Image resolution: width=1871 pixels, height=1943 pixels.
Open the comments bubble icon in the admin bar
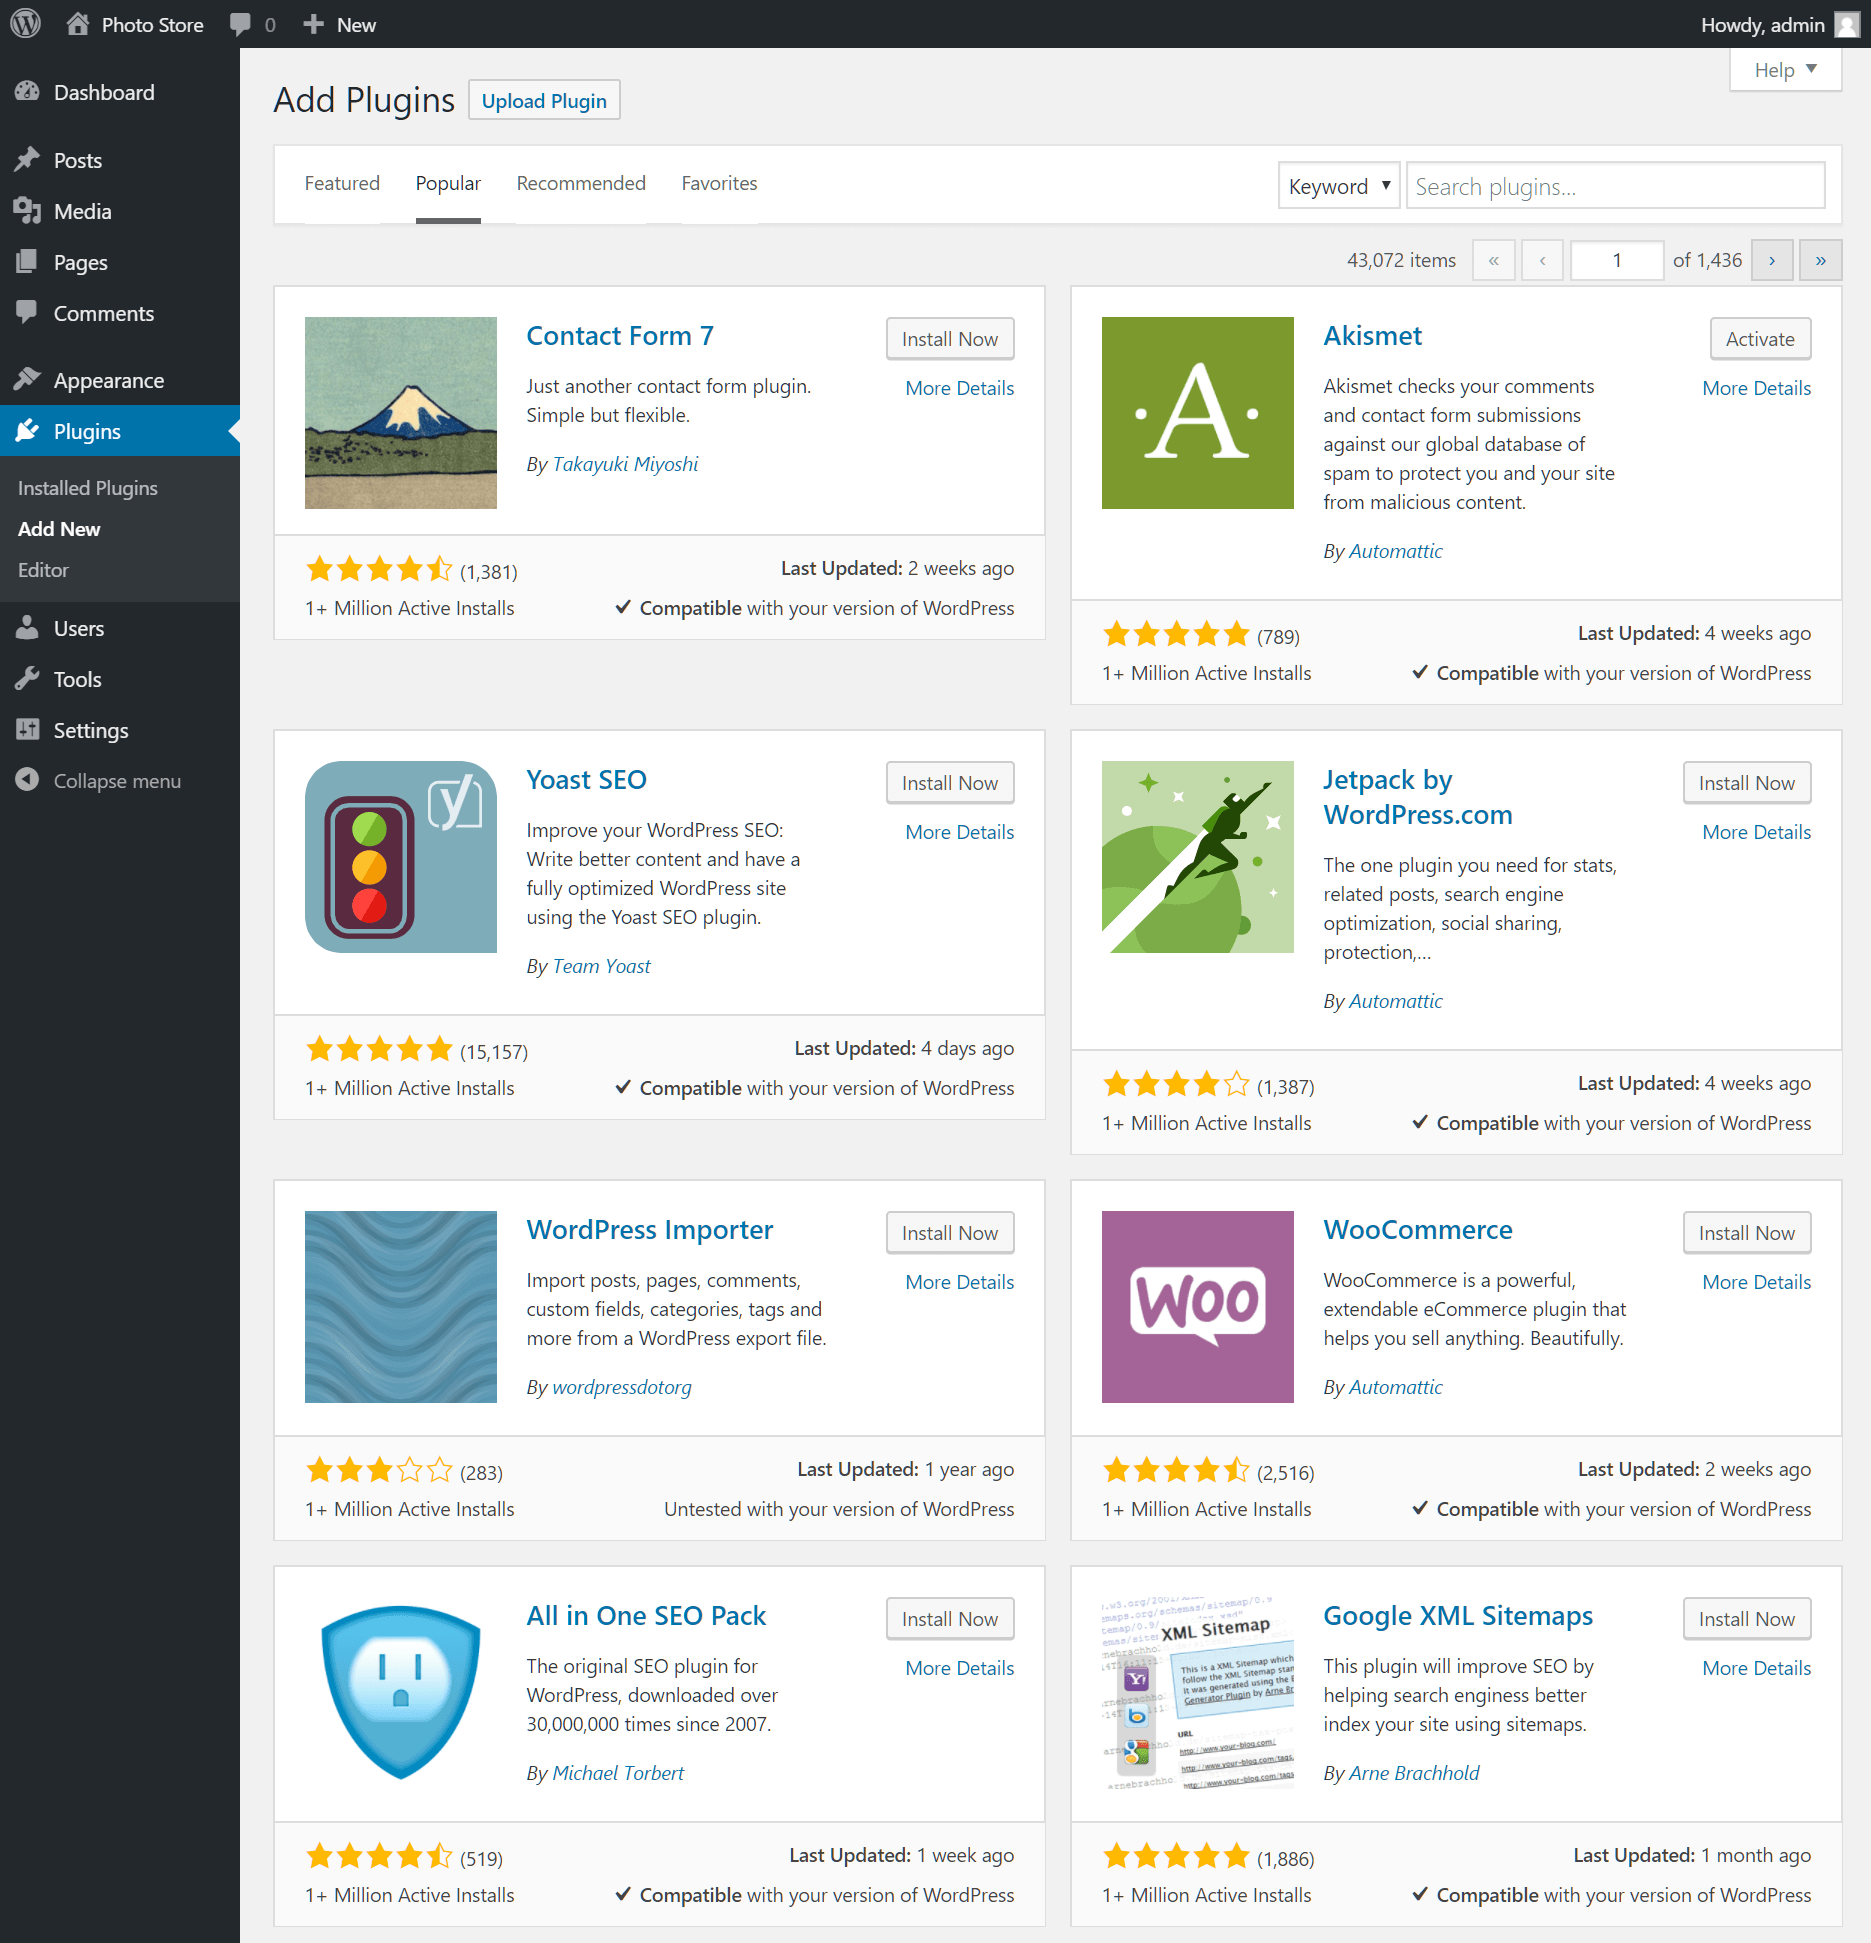coord(240,24)
